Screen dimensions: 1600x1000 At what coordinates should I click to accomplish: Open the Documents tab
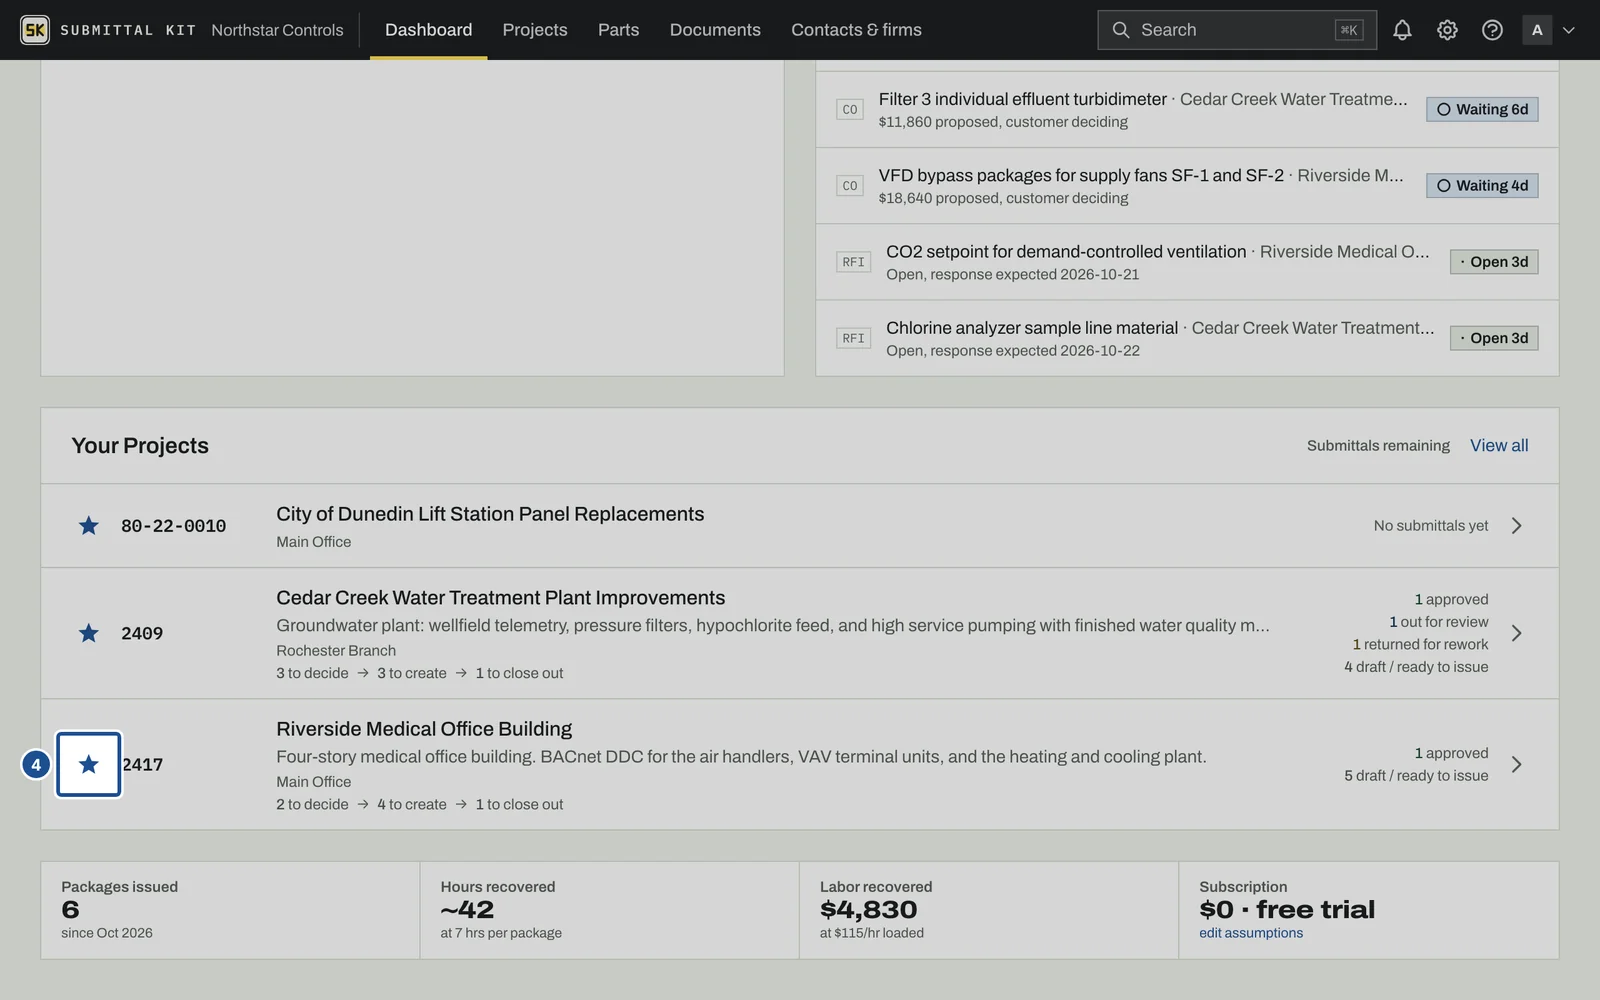[715, 30]
